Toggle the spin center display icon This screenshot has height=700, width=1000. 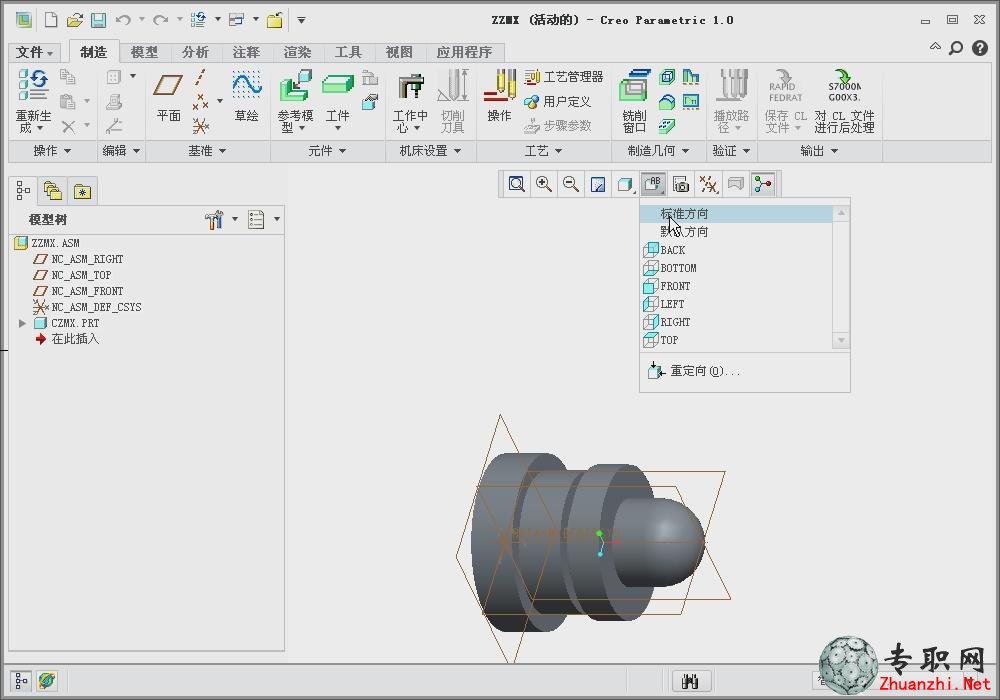pyautogui.click(x=763, y=184)
